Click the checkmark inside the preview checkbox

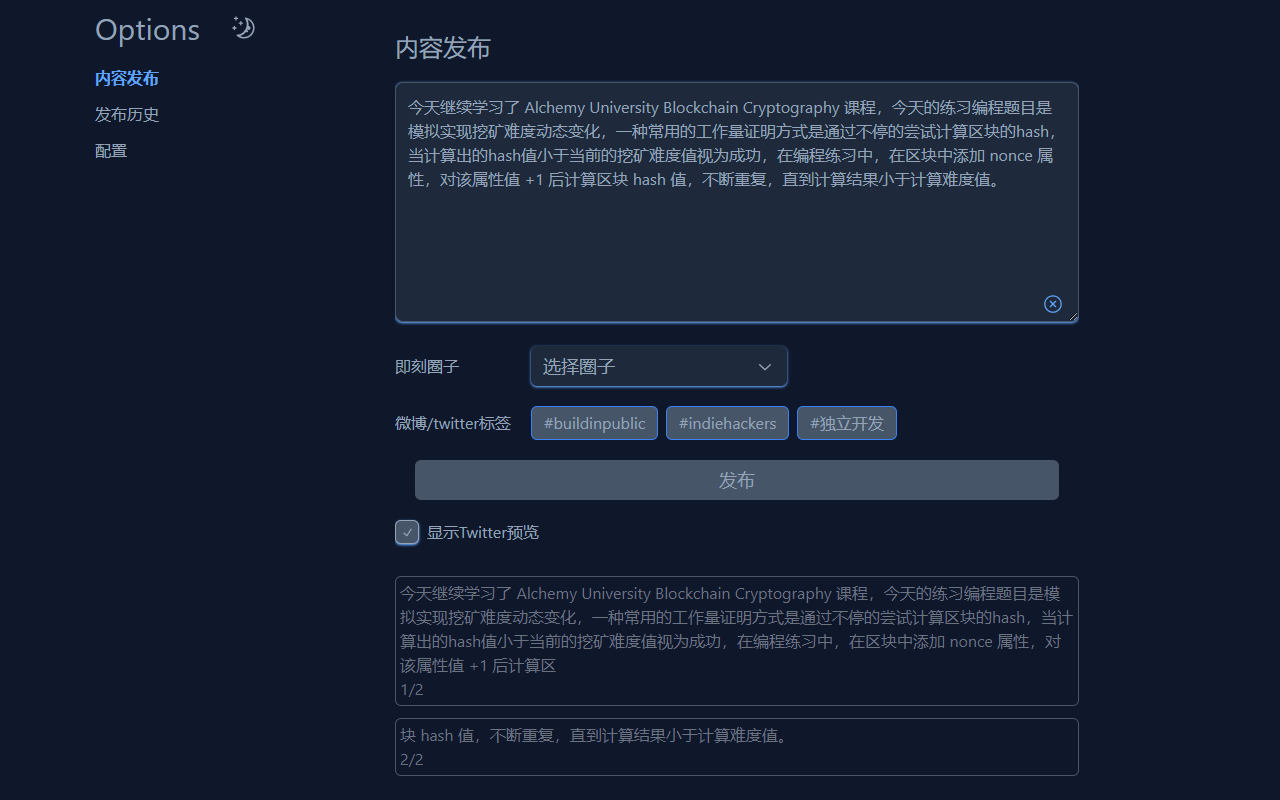(x=407, y=532)
